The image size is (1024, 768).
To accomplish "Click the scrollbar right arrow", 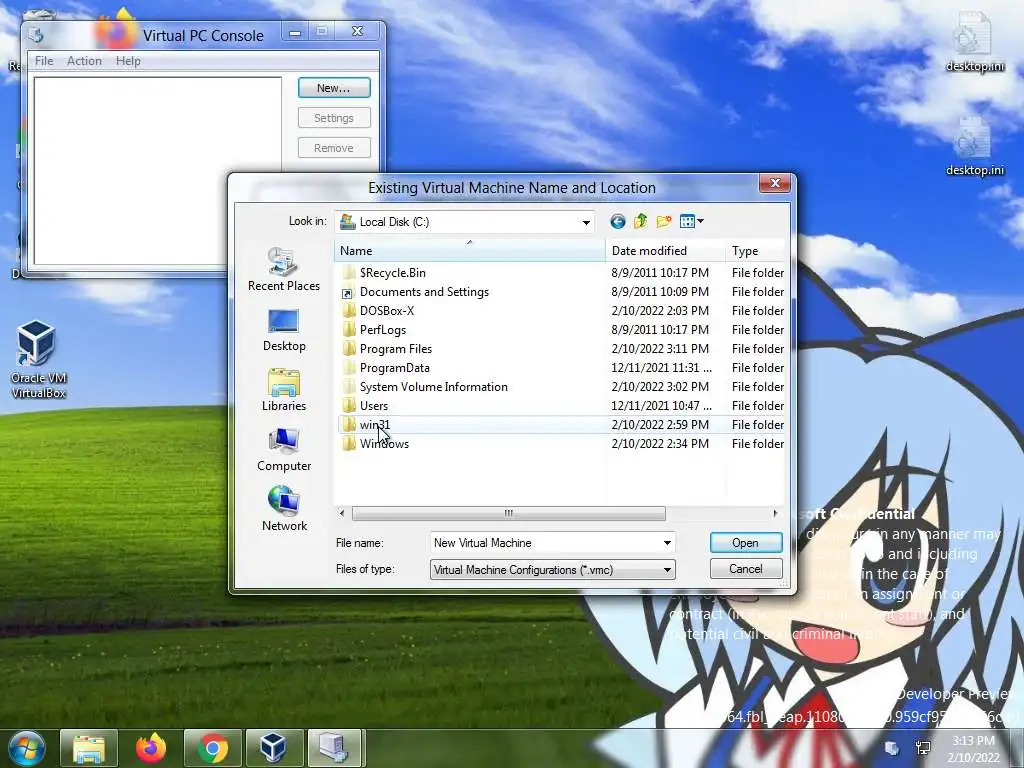I will pyautogui.click(x=775, y=513).
